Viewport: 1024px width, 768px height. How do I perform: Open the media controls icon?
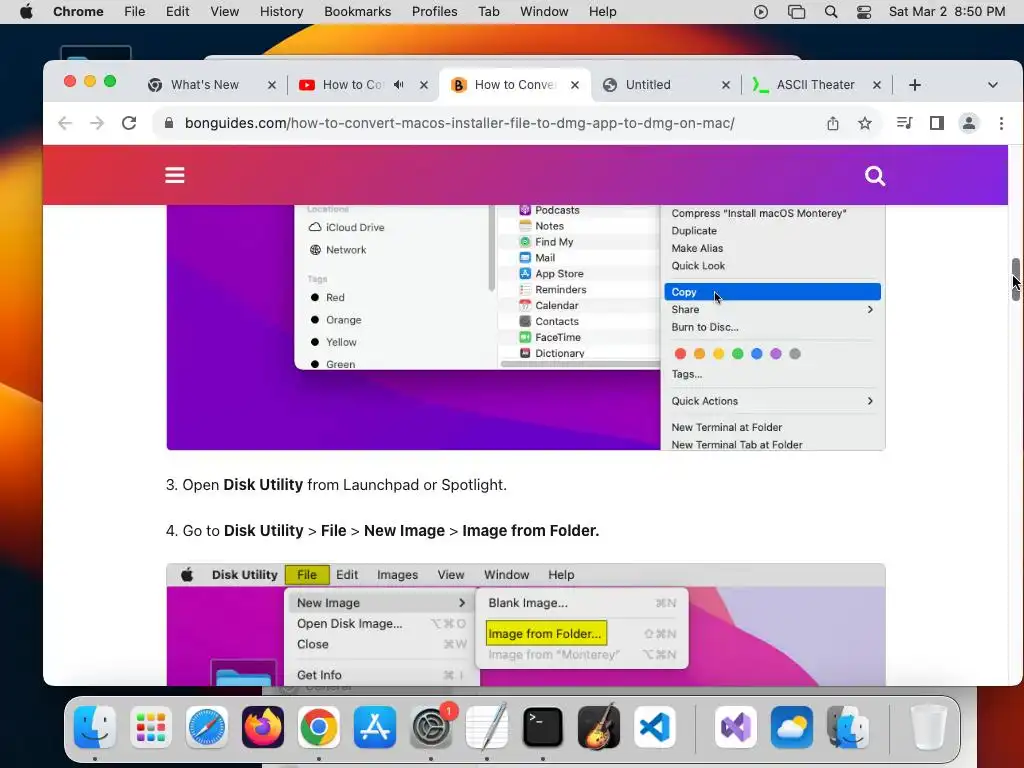[x=904, y=123]
